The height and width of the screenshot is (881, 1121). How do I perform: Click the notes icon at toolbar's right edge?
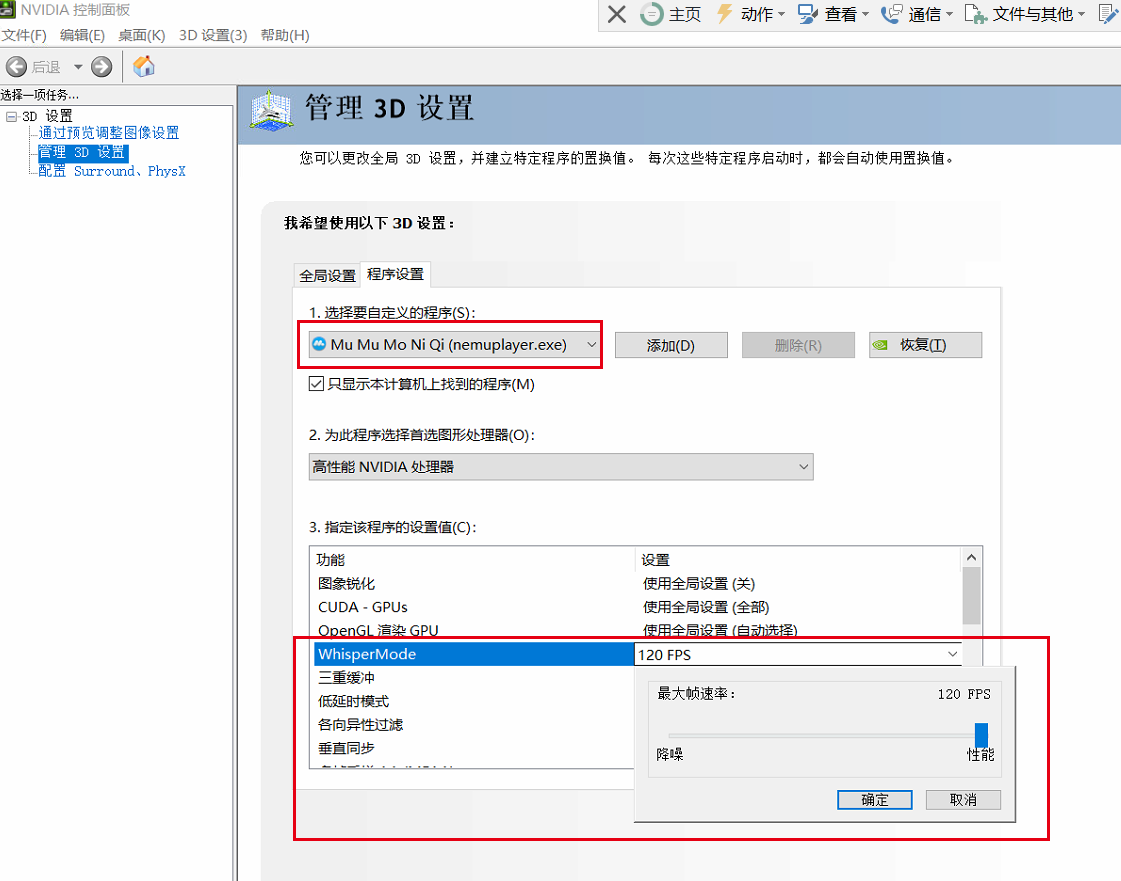(1109, 14)
